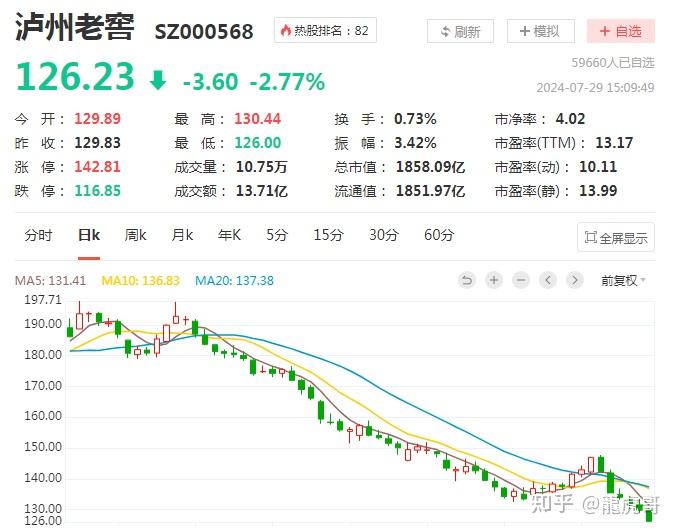Click the price change -3.60
The width and height of the screenshot is (677, 532).
tap(211, 82)
